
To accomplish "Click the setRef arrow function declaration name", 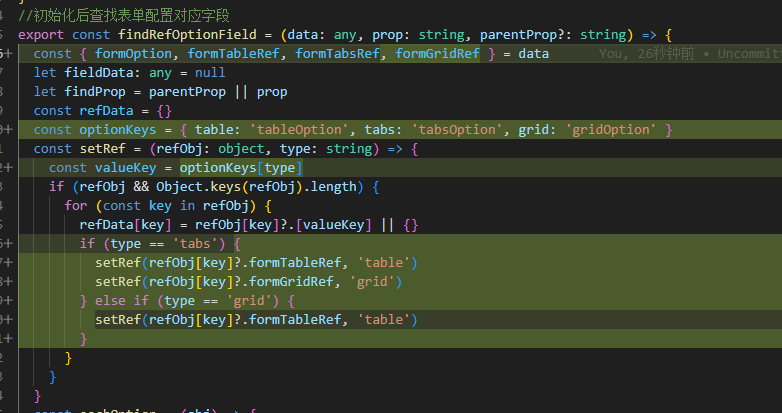I will pyautogui.click(x=100, y=149).
